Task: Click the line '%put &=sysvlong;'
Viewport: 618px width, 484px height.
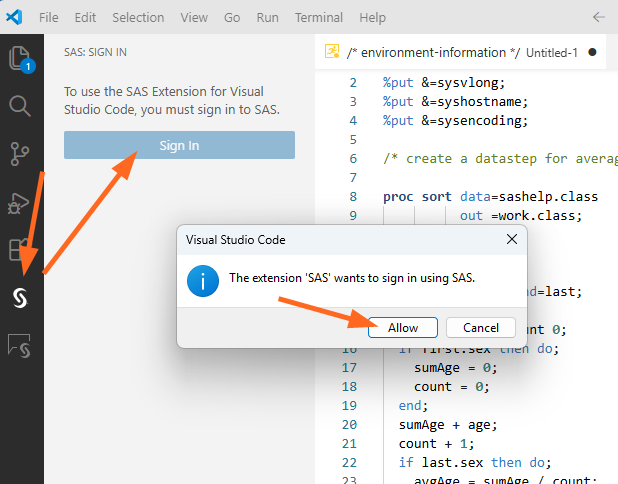Action: 444,83
